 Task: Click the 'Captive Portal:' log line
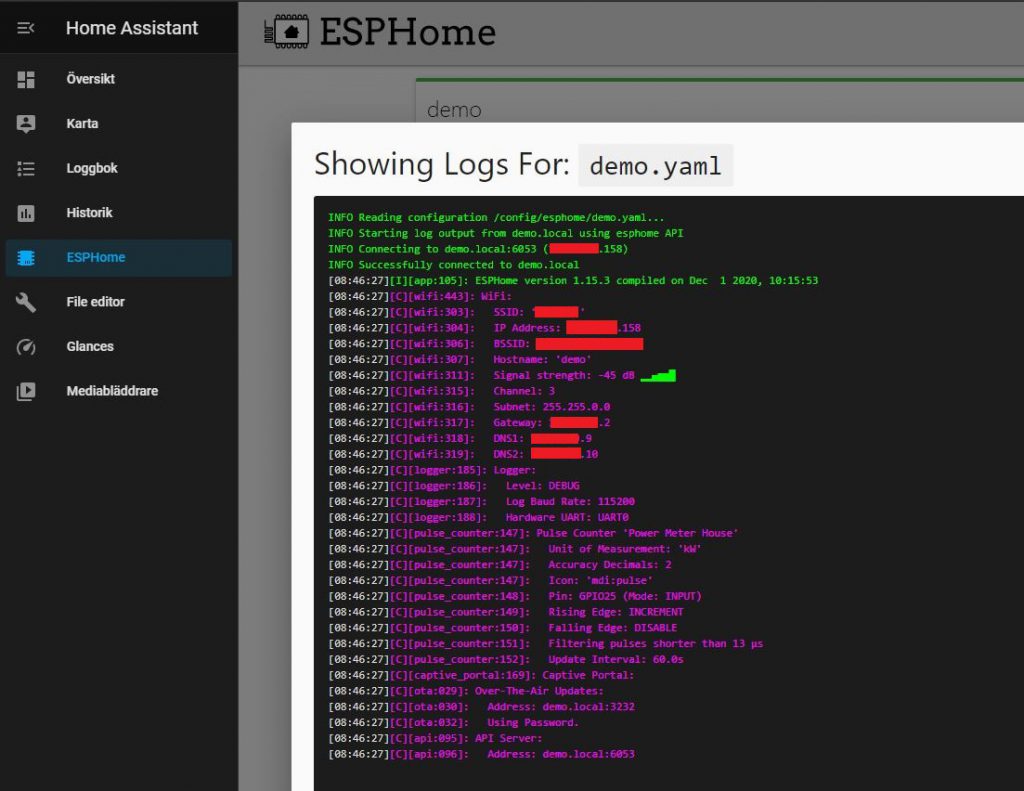[481, 675]
